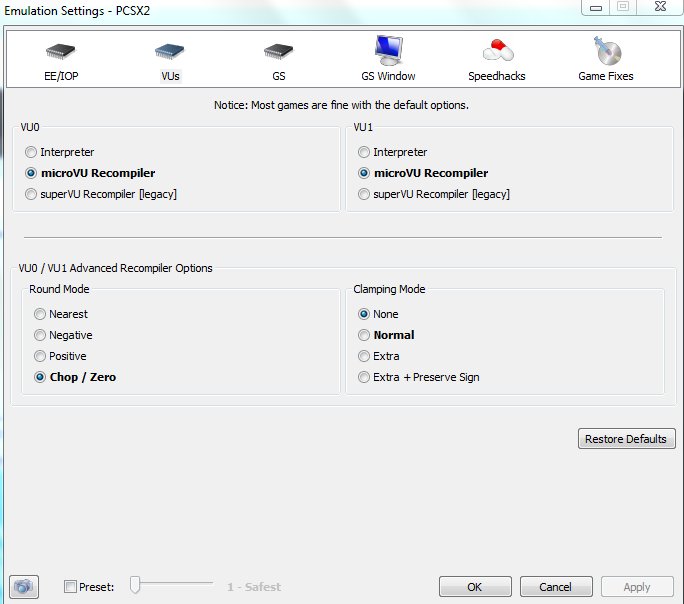
Task: Select the blue VUs chip icon
Action: click(x=170, y=51)
